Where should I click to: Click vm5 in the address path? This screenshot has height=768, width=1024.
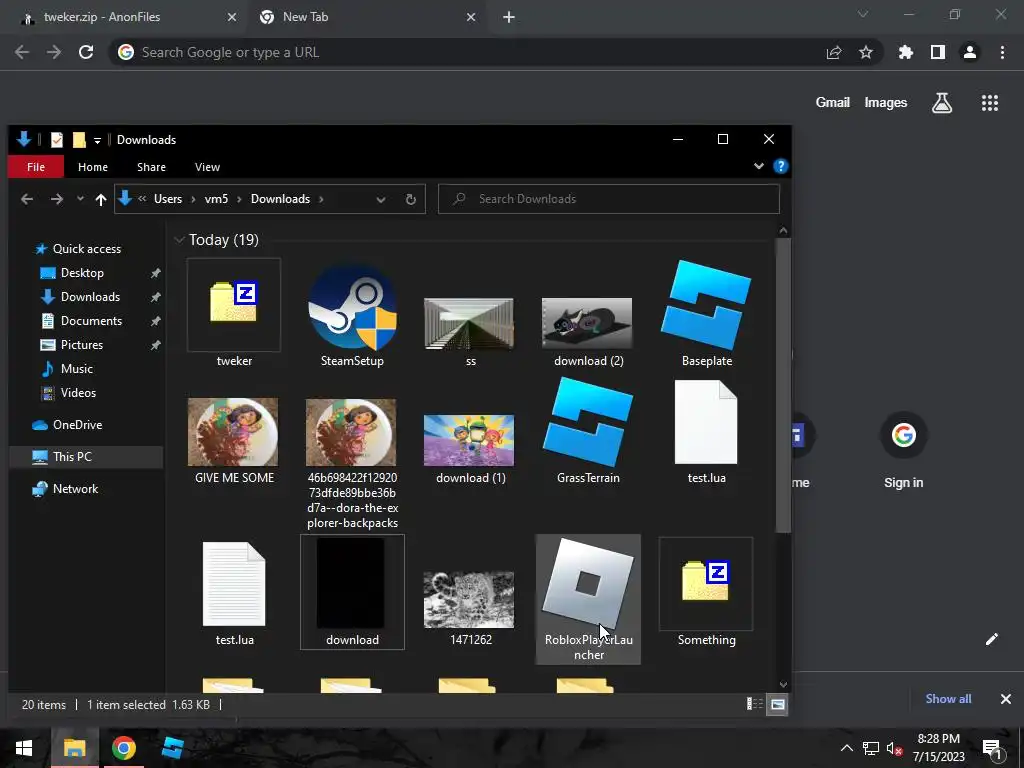(216, 199)
